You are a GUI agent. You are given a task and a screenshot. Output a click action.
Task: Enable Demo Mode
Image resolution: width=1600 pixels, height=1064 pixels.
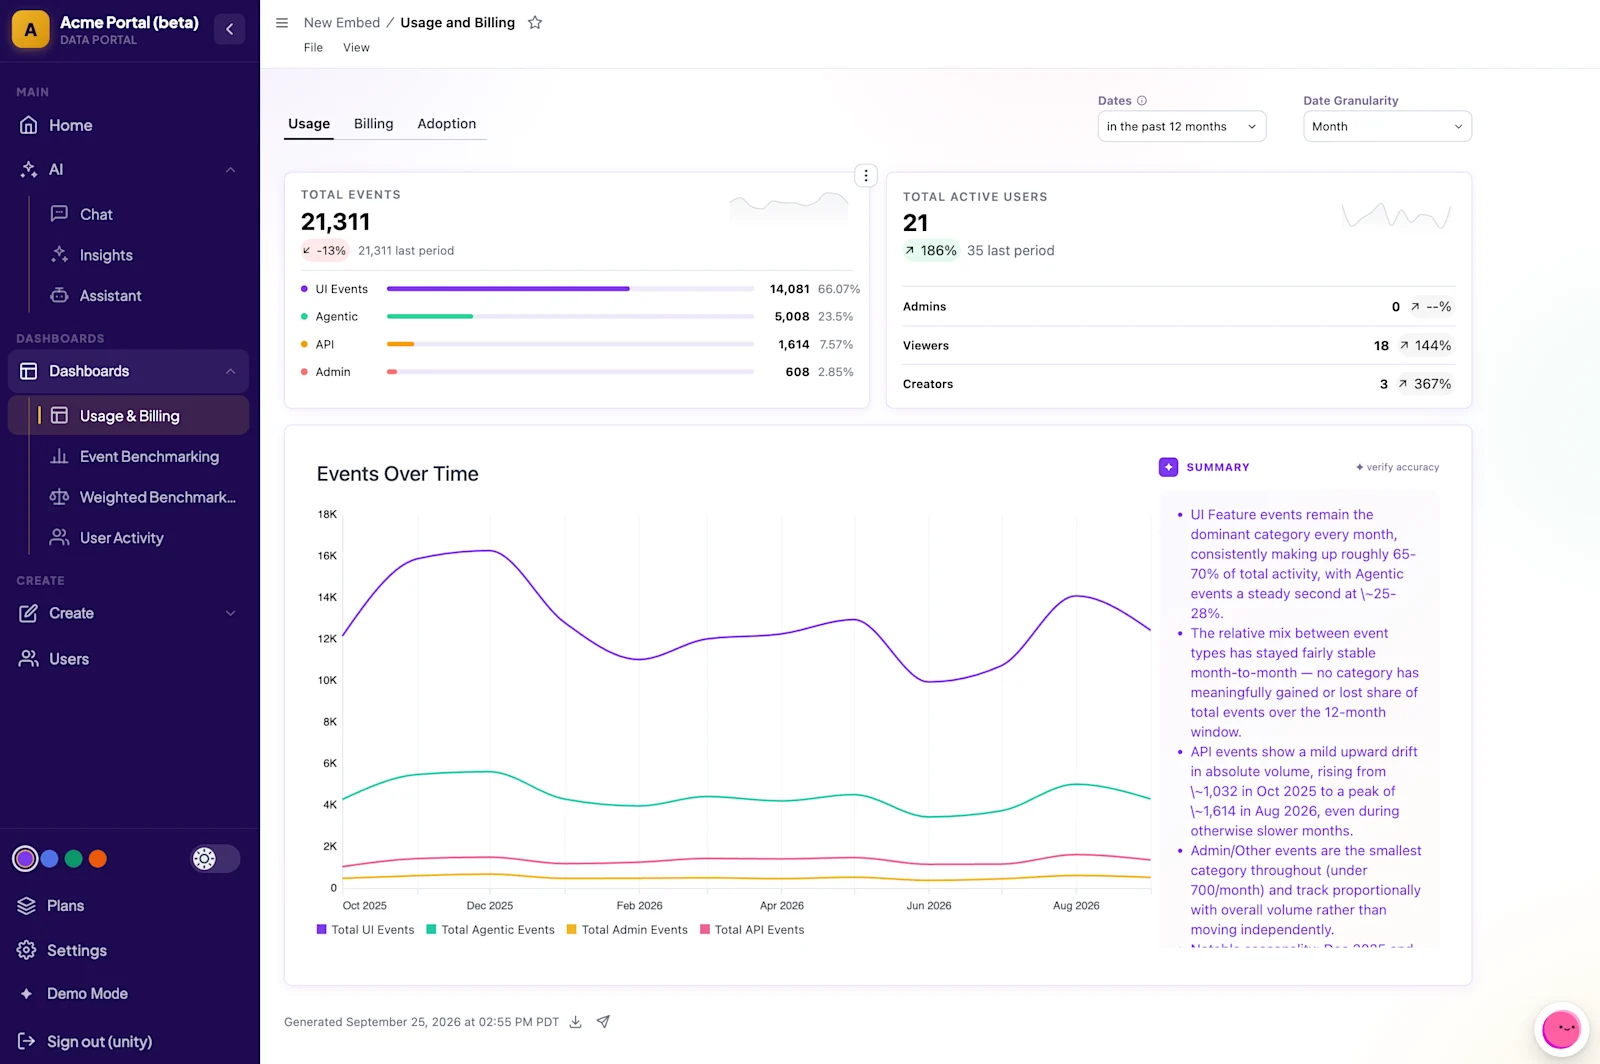(x=130, y=994)
